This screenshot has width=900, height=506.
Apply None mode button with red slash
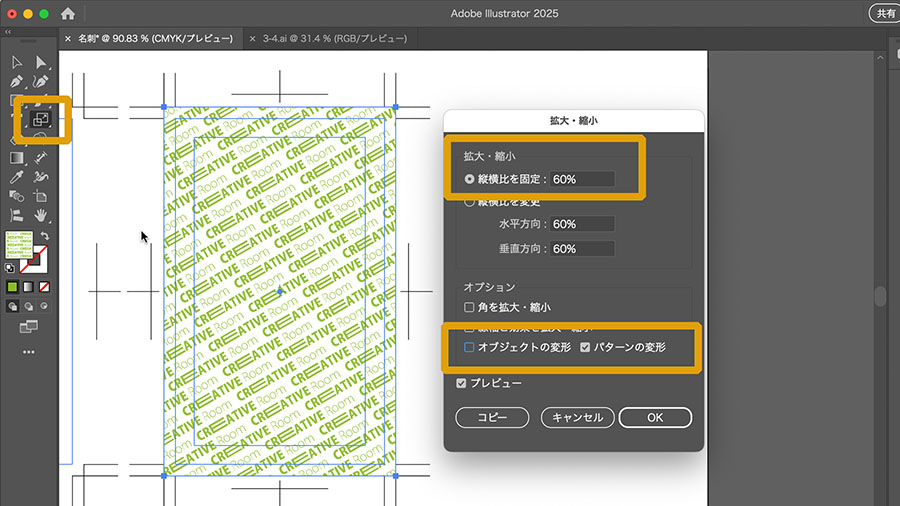[44, 287]
